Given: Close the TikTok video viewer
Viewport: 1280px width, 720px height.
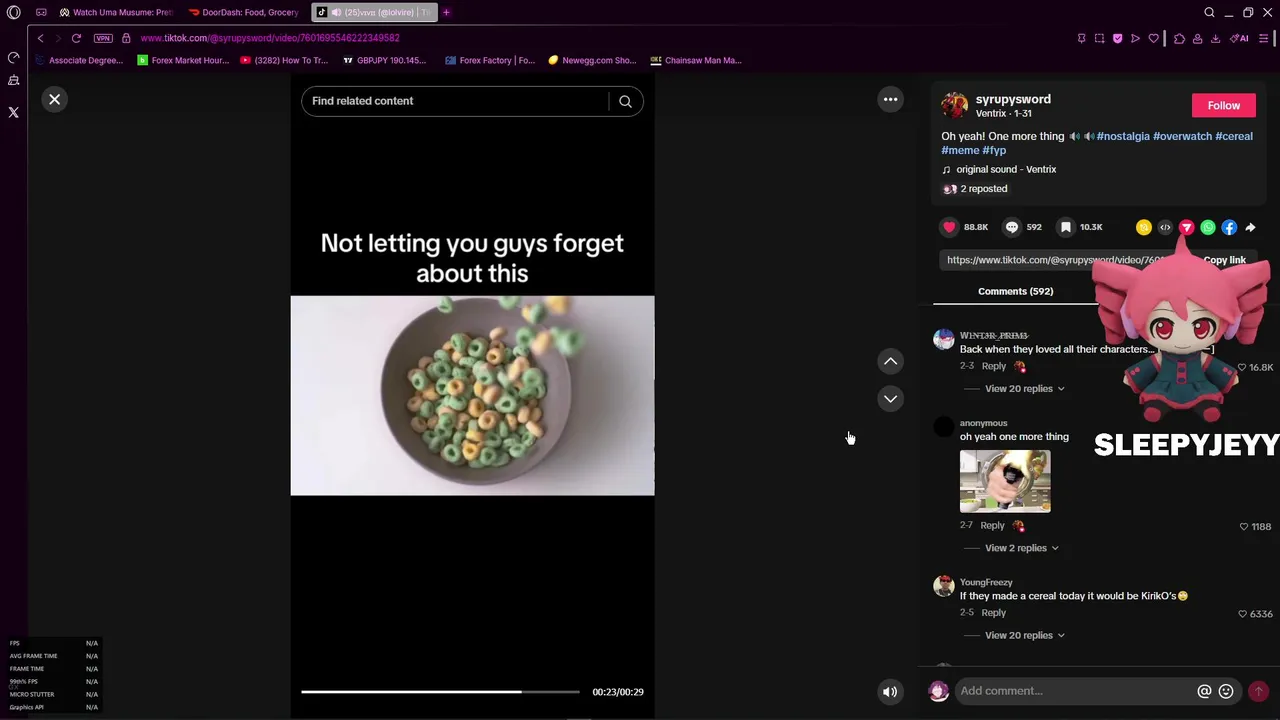Looking at the screenshot, I should click(55, 99).
